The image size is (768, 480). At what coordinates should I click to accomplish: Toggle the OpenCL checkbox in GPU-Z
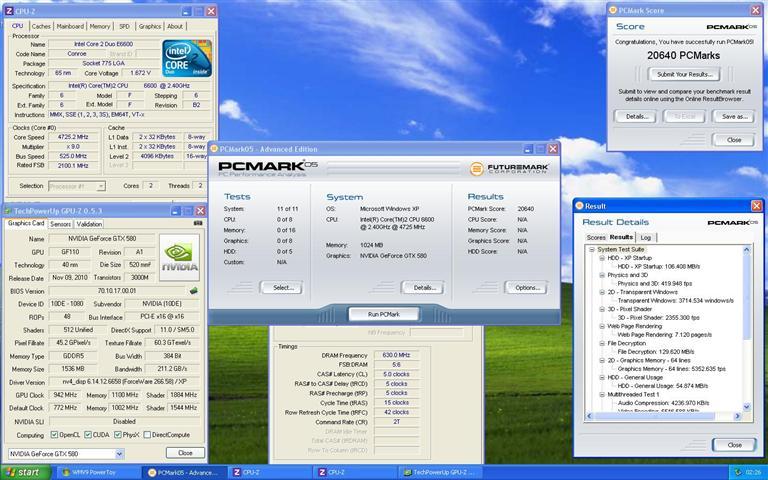point(54,435)
